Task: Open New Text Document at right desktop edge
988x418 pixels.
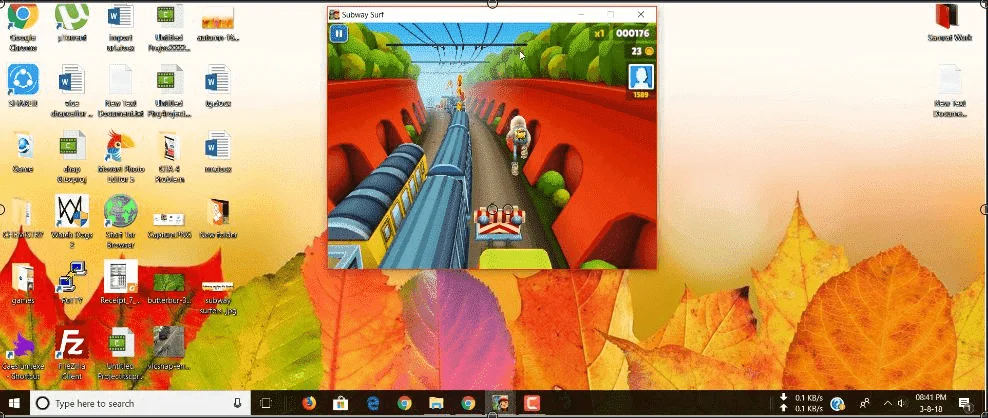Action: 950,91
